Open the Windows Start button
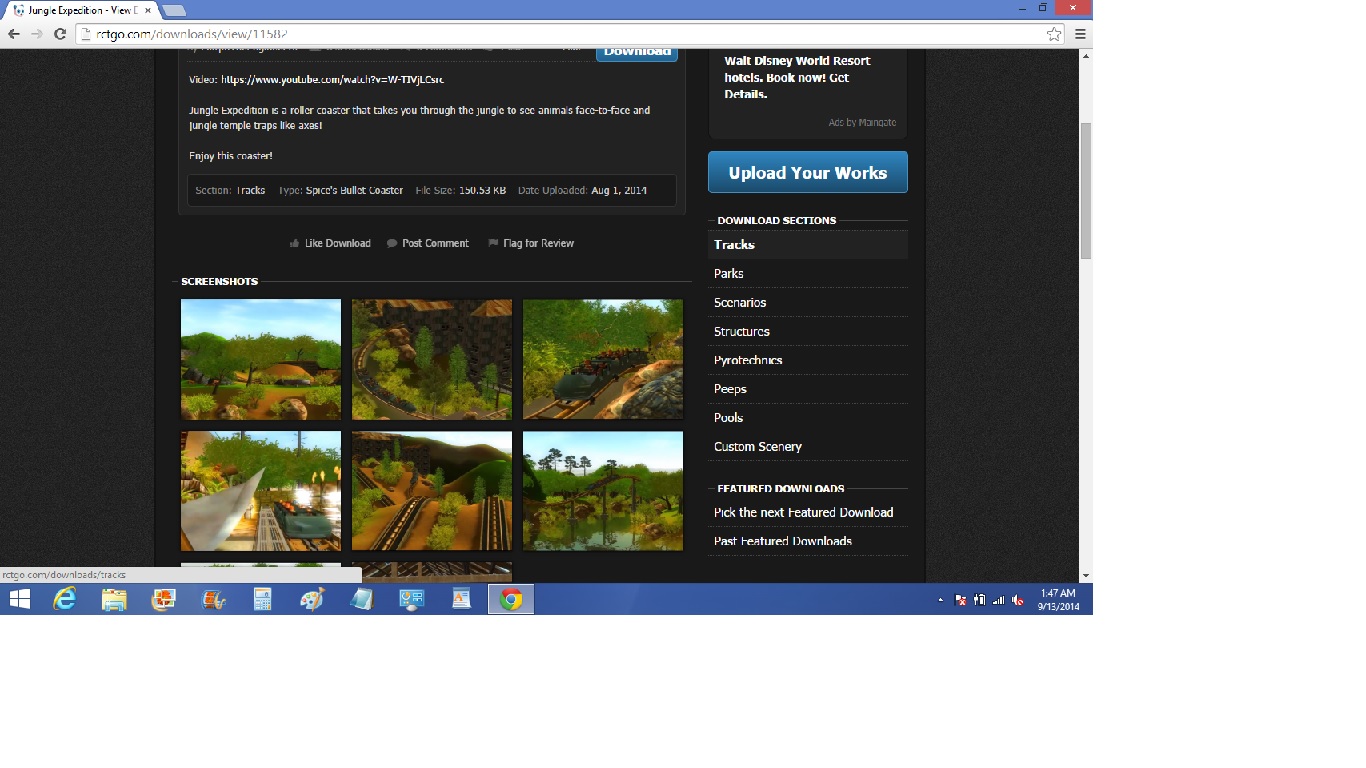This screenshot has height=768, width=1366. pos(19,599)
